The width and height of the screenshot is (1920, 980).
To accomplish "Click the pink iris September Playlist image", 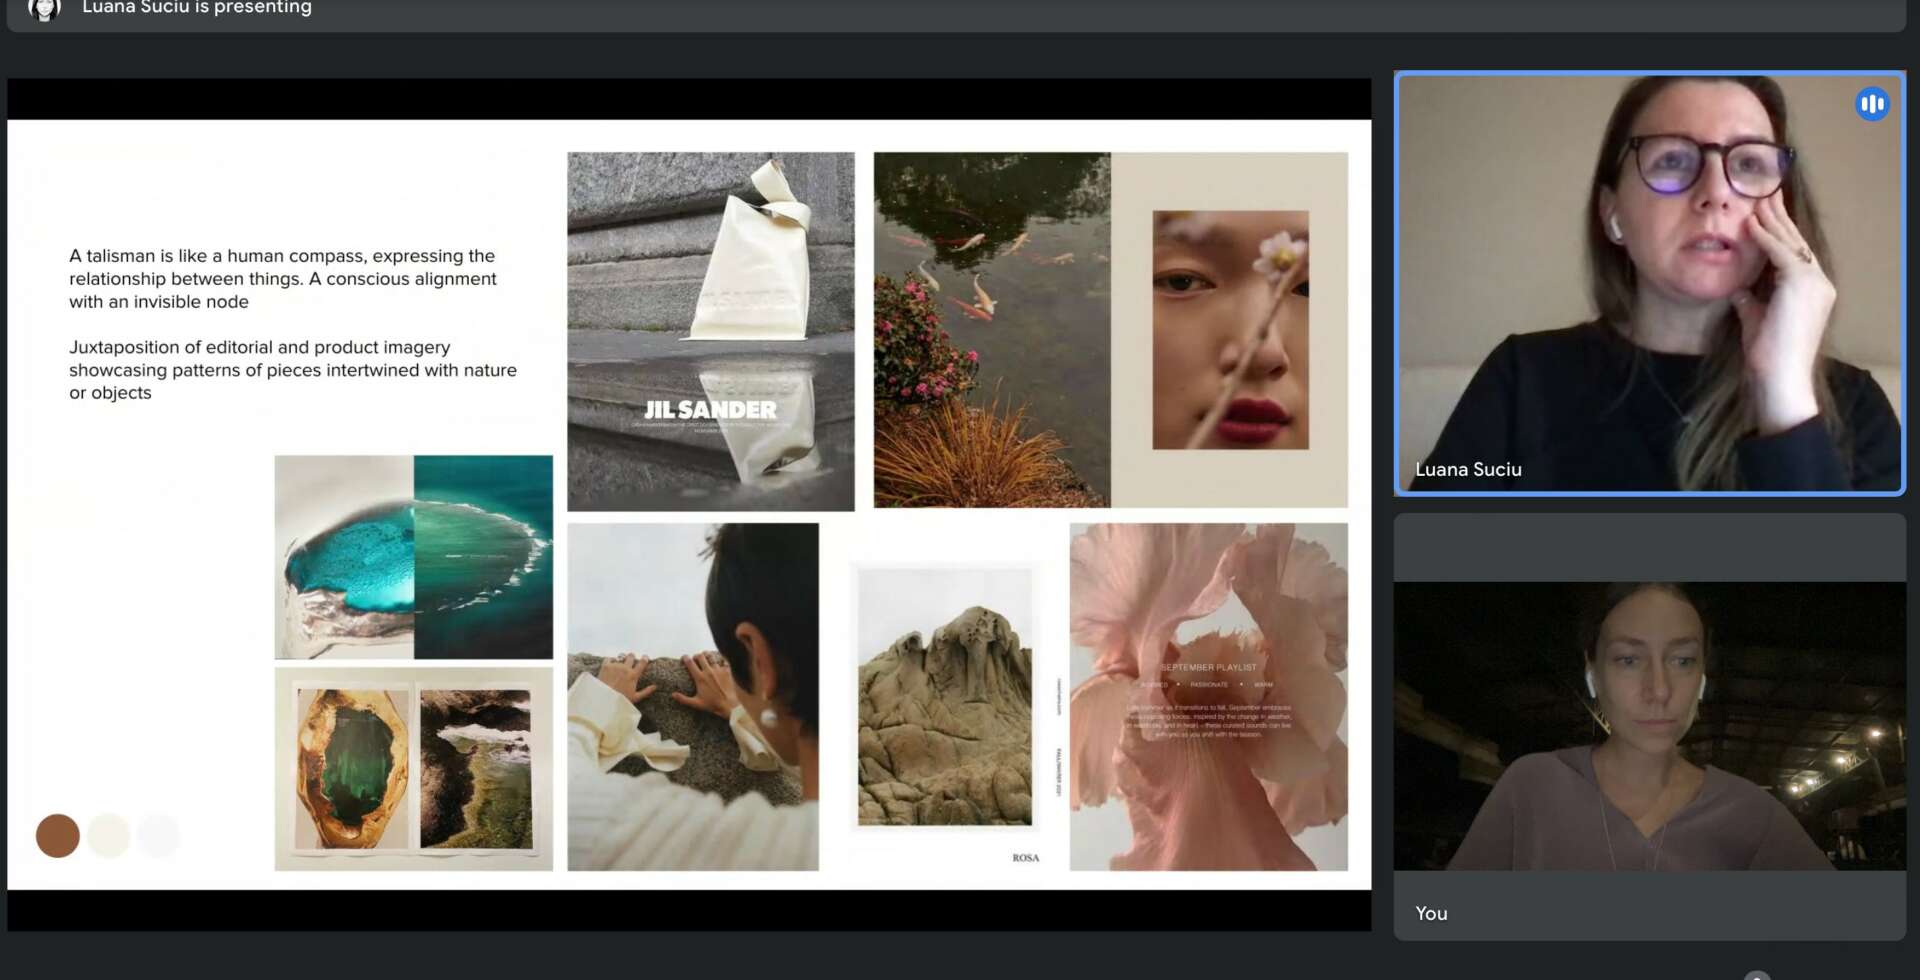I will coord(1208,696).
